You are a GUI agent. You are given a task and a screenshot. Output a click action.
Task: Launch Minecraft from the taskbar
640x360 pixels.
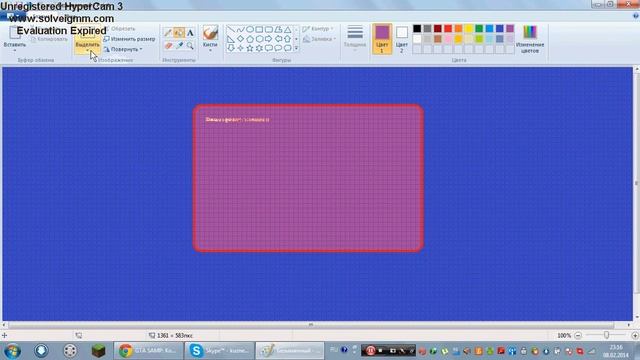pyautogui.click(x=98, y=351)
